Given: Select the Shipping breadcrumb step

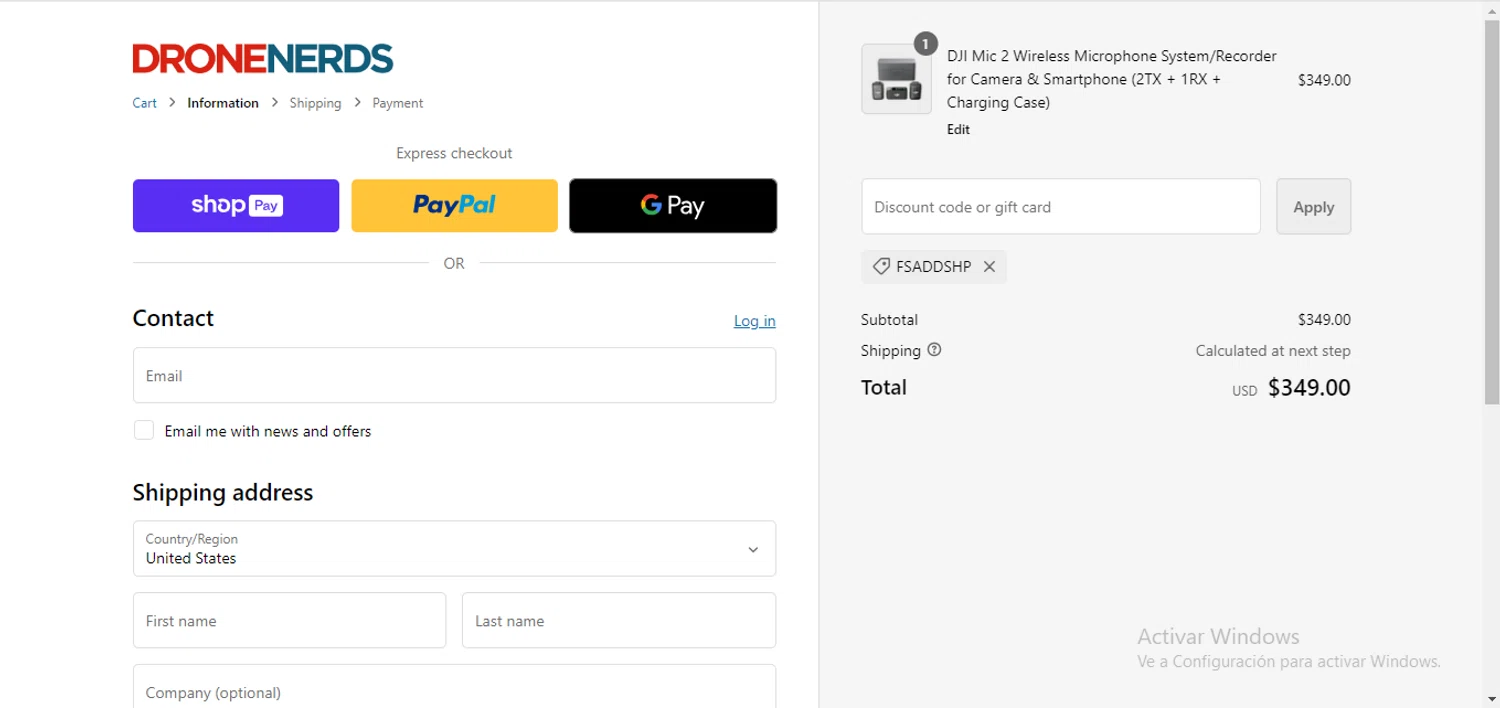Looking at the screenshot, I should point(315,103).
